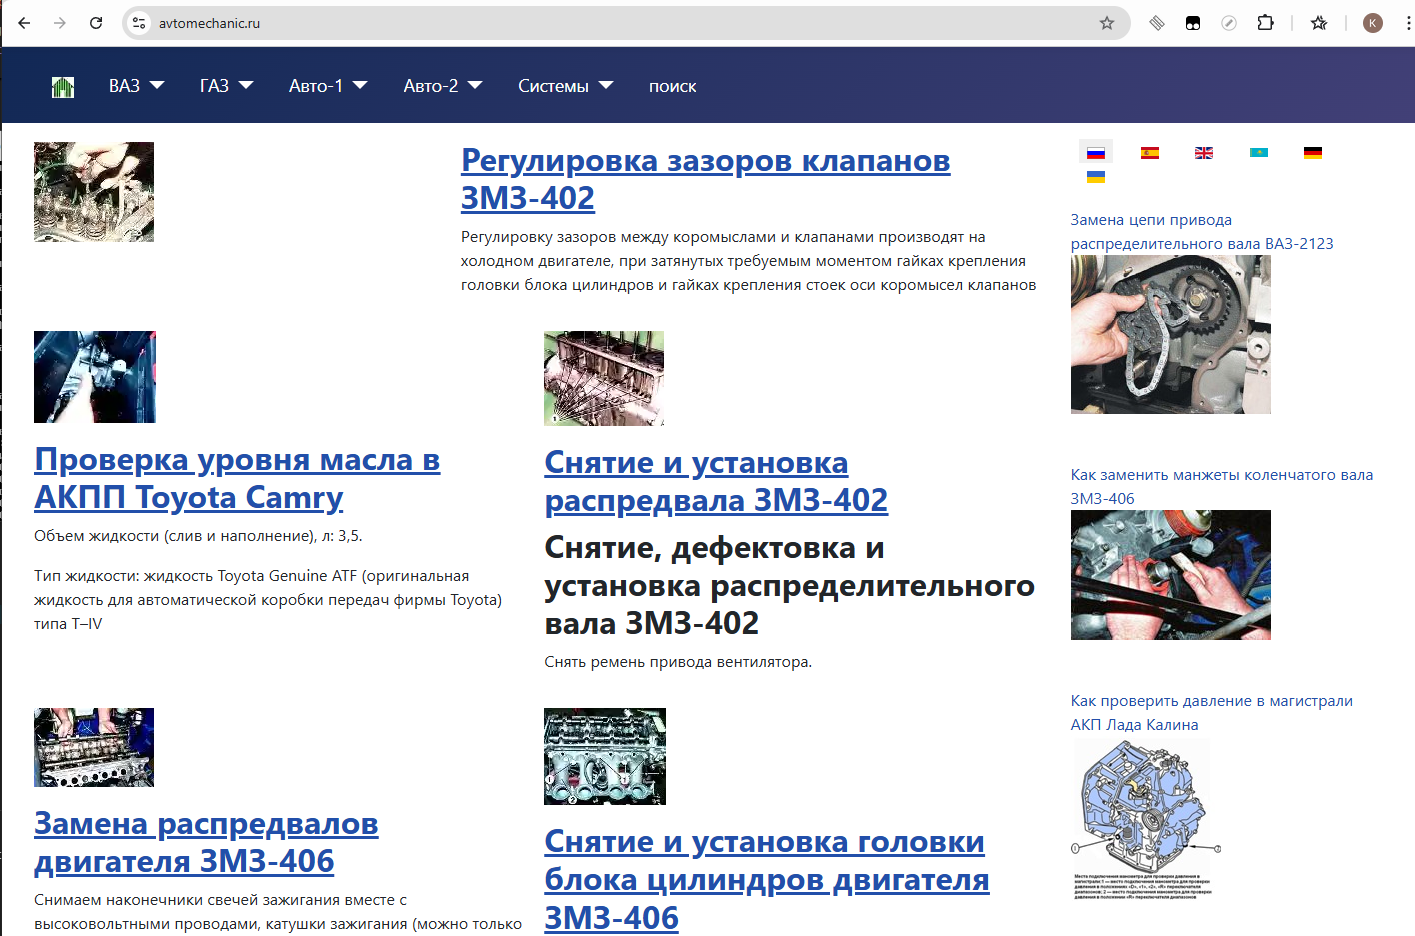The height and width of the screenshot is (936, 1415).
Task: Open the поиск search menu item
Action: pyautogui.click(x=673, y=87)
